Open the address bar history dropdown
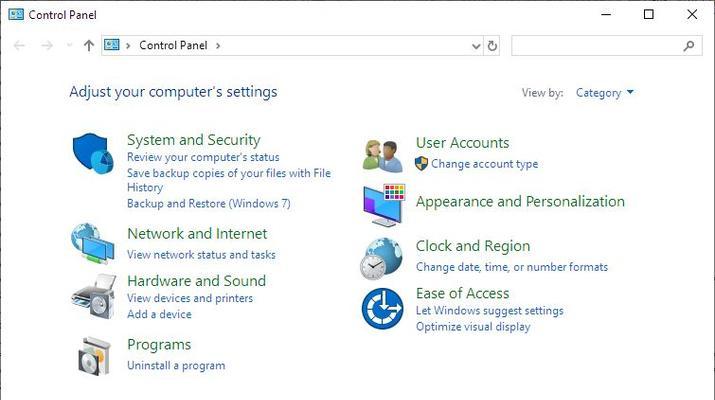This screenshot has height=400, width=715. [x=476, y=46]
